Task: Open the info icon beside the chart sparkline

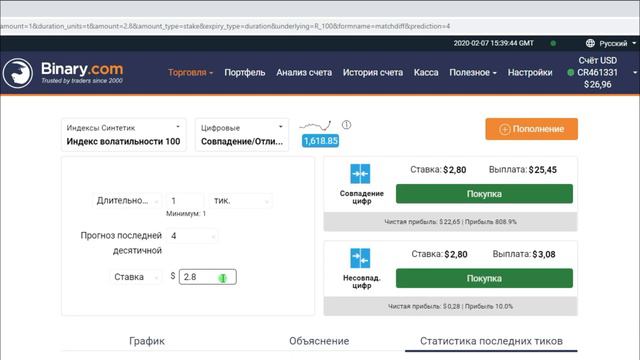Action: [x=346, y=124]
